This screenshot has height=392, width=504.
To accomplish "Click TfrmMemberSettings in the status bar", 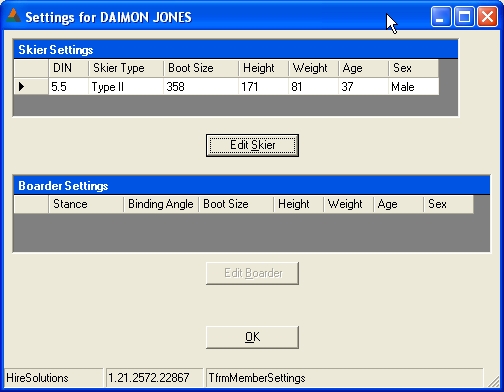I will [x=344, y=378].
